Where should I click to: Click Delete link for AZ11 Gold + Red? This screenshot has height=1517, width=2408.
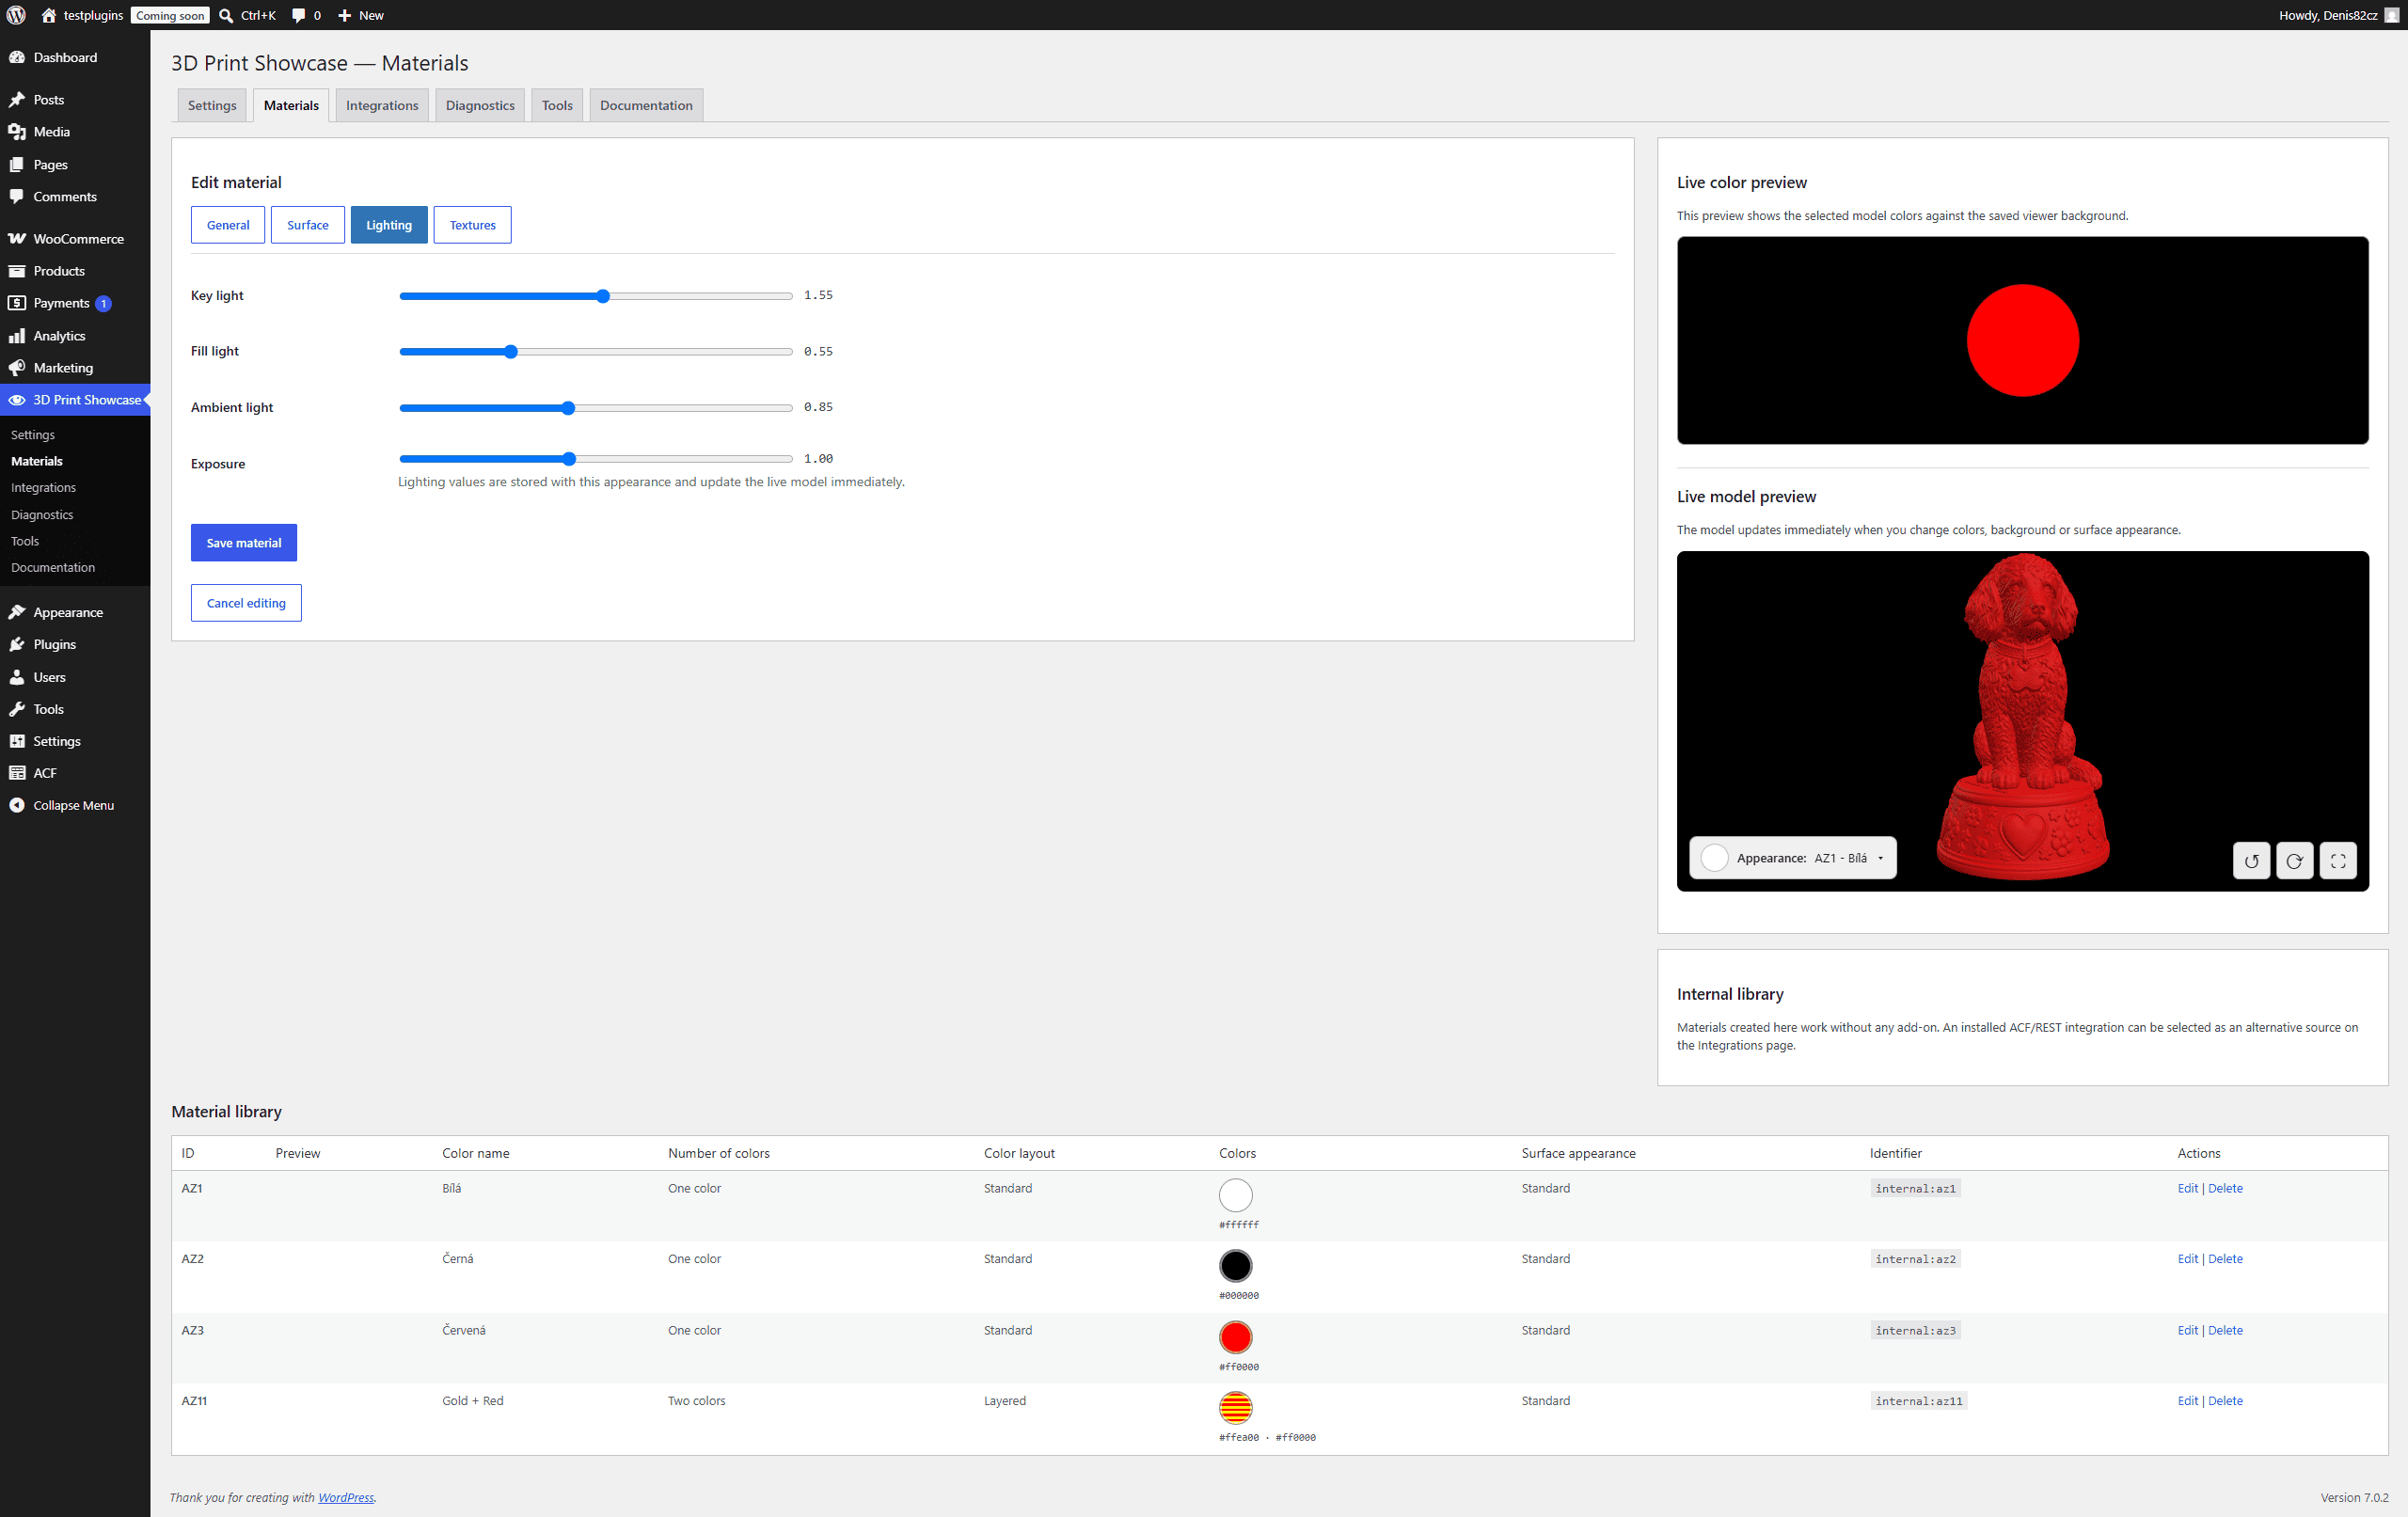pyautogui.click(x=2225, y=1400)
